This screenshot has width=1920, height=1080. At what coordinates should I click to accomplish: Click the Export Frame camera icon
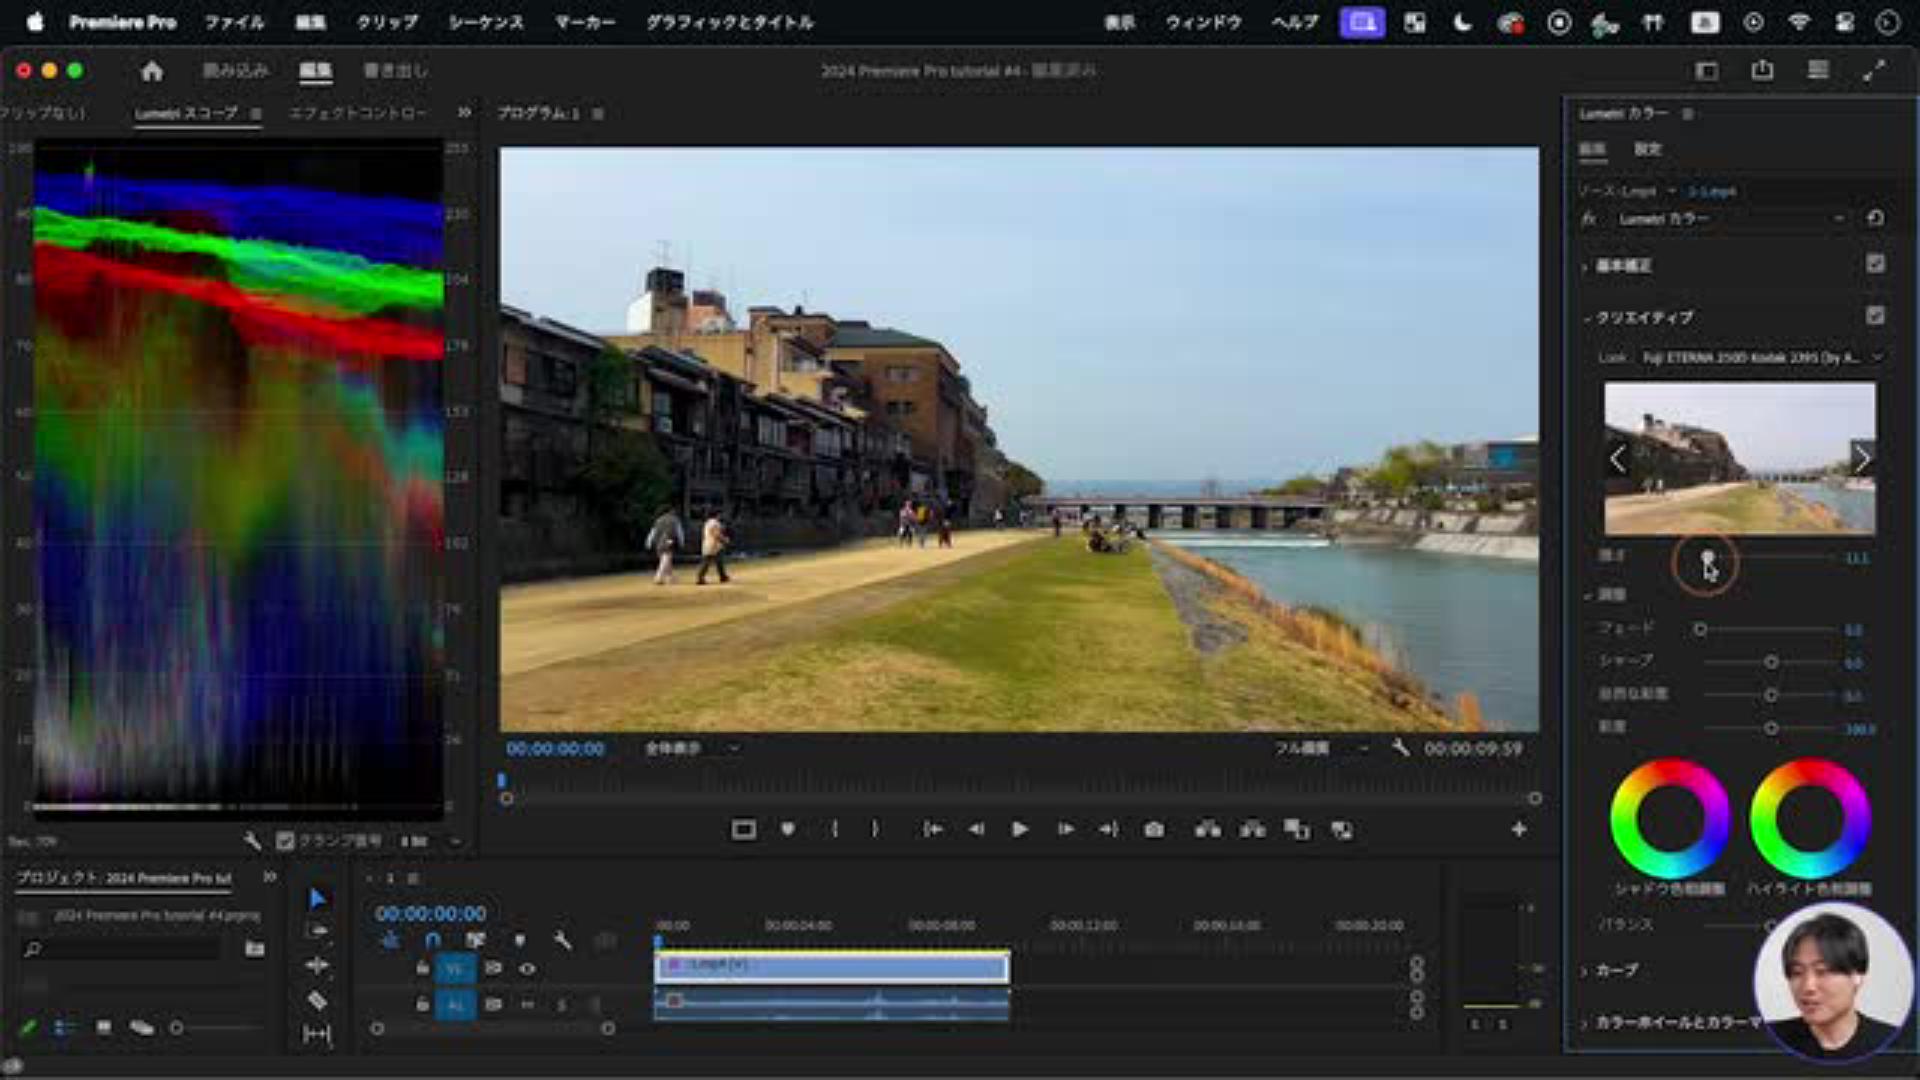1154,830
